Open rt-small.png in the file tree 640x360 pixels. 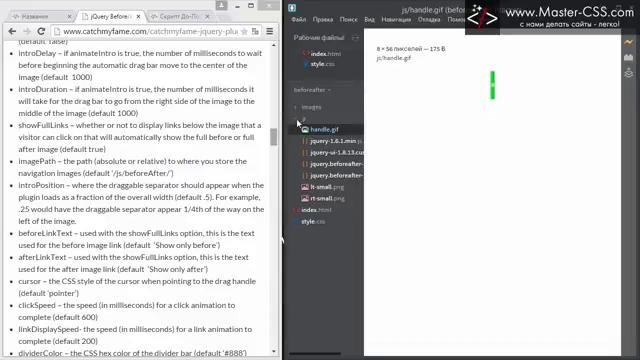(x=327, y=198)
